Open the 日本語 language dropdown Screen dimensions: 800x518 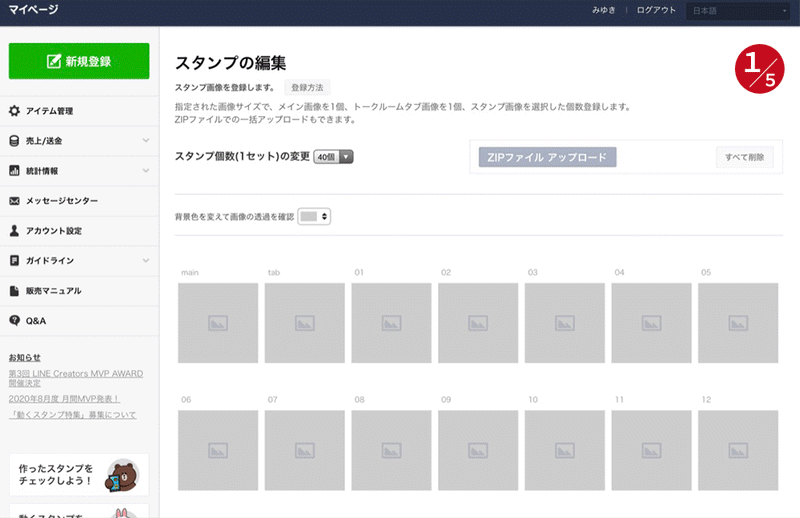[x=738, y=11]
